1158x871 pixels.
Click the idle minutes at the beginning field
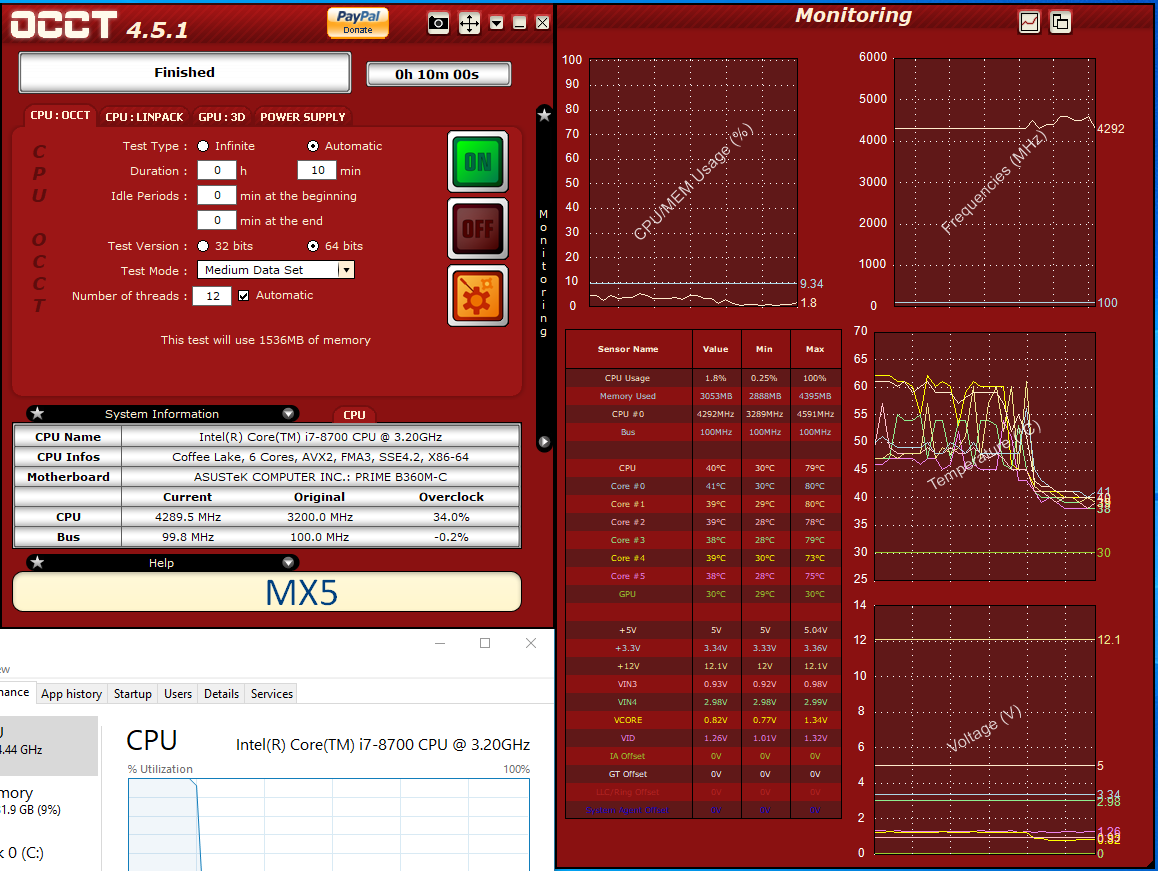pos(216,196)
